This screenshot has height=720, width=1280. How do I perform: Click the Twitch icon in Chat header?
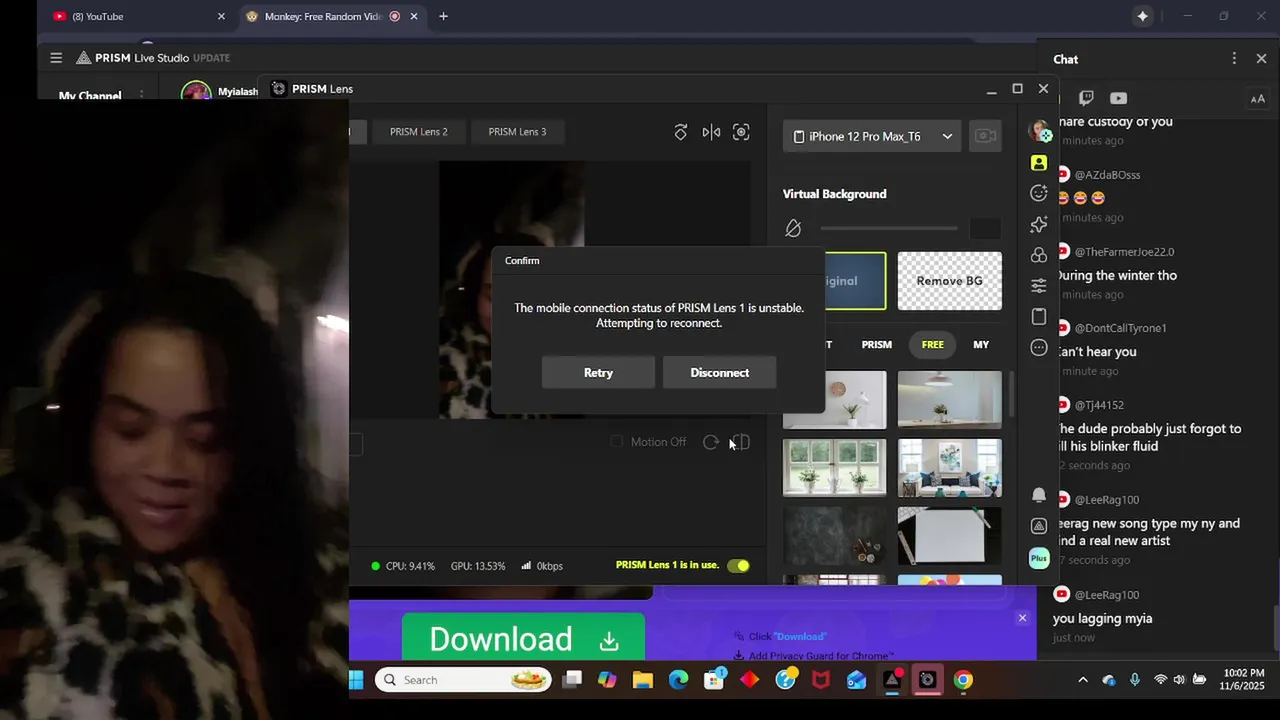pyautogui.click(x=1087, y=98)
